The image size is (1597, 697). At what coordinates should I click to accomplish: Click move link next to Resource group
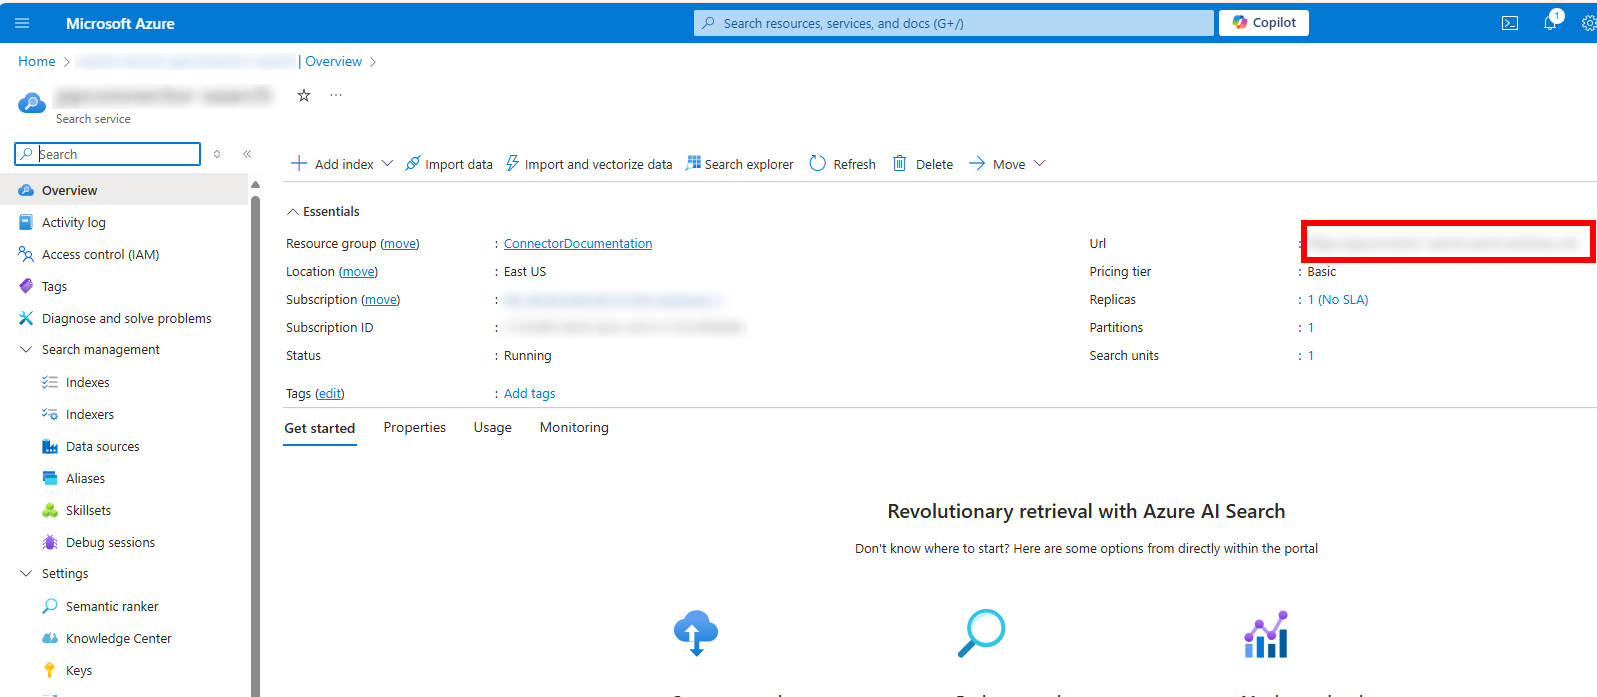click(x=400, y=243)
